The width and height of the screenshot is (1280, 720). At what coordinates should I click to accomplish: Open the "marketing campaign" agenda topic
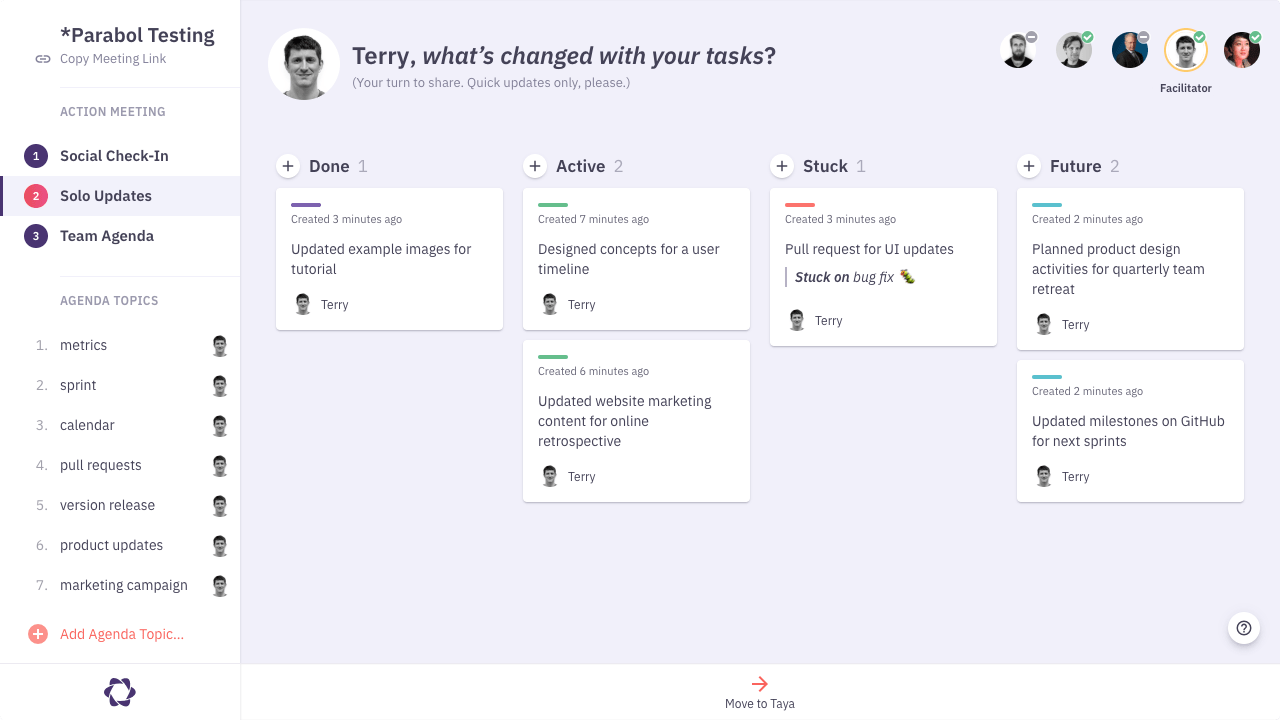(x=124, y=585)
